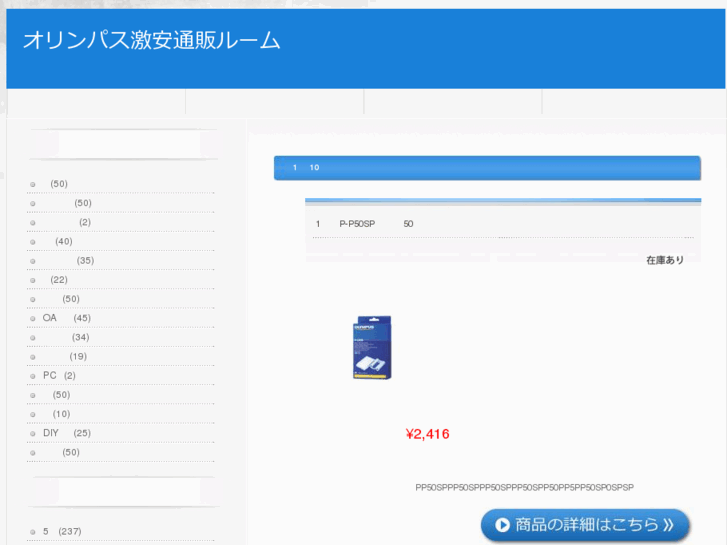Click the play arrow icon in detail button
727x545 pixels.
pyautogui.click(x=502, y=525)
